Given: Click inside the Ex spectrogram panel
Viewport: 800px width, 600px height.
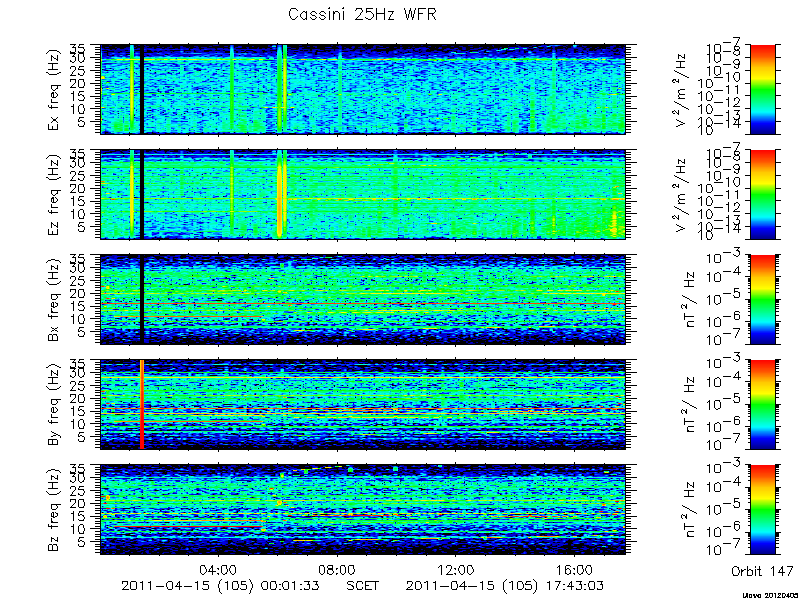Looking at the screenshot, I should 363,90.
